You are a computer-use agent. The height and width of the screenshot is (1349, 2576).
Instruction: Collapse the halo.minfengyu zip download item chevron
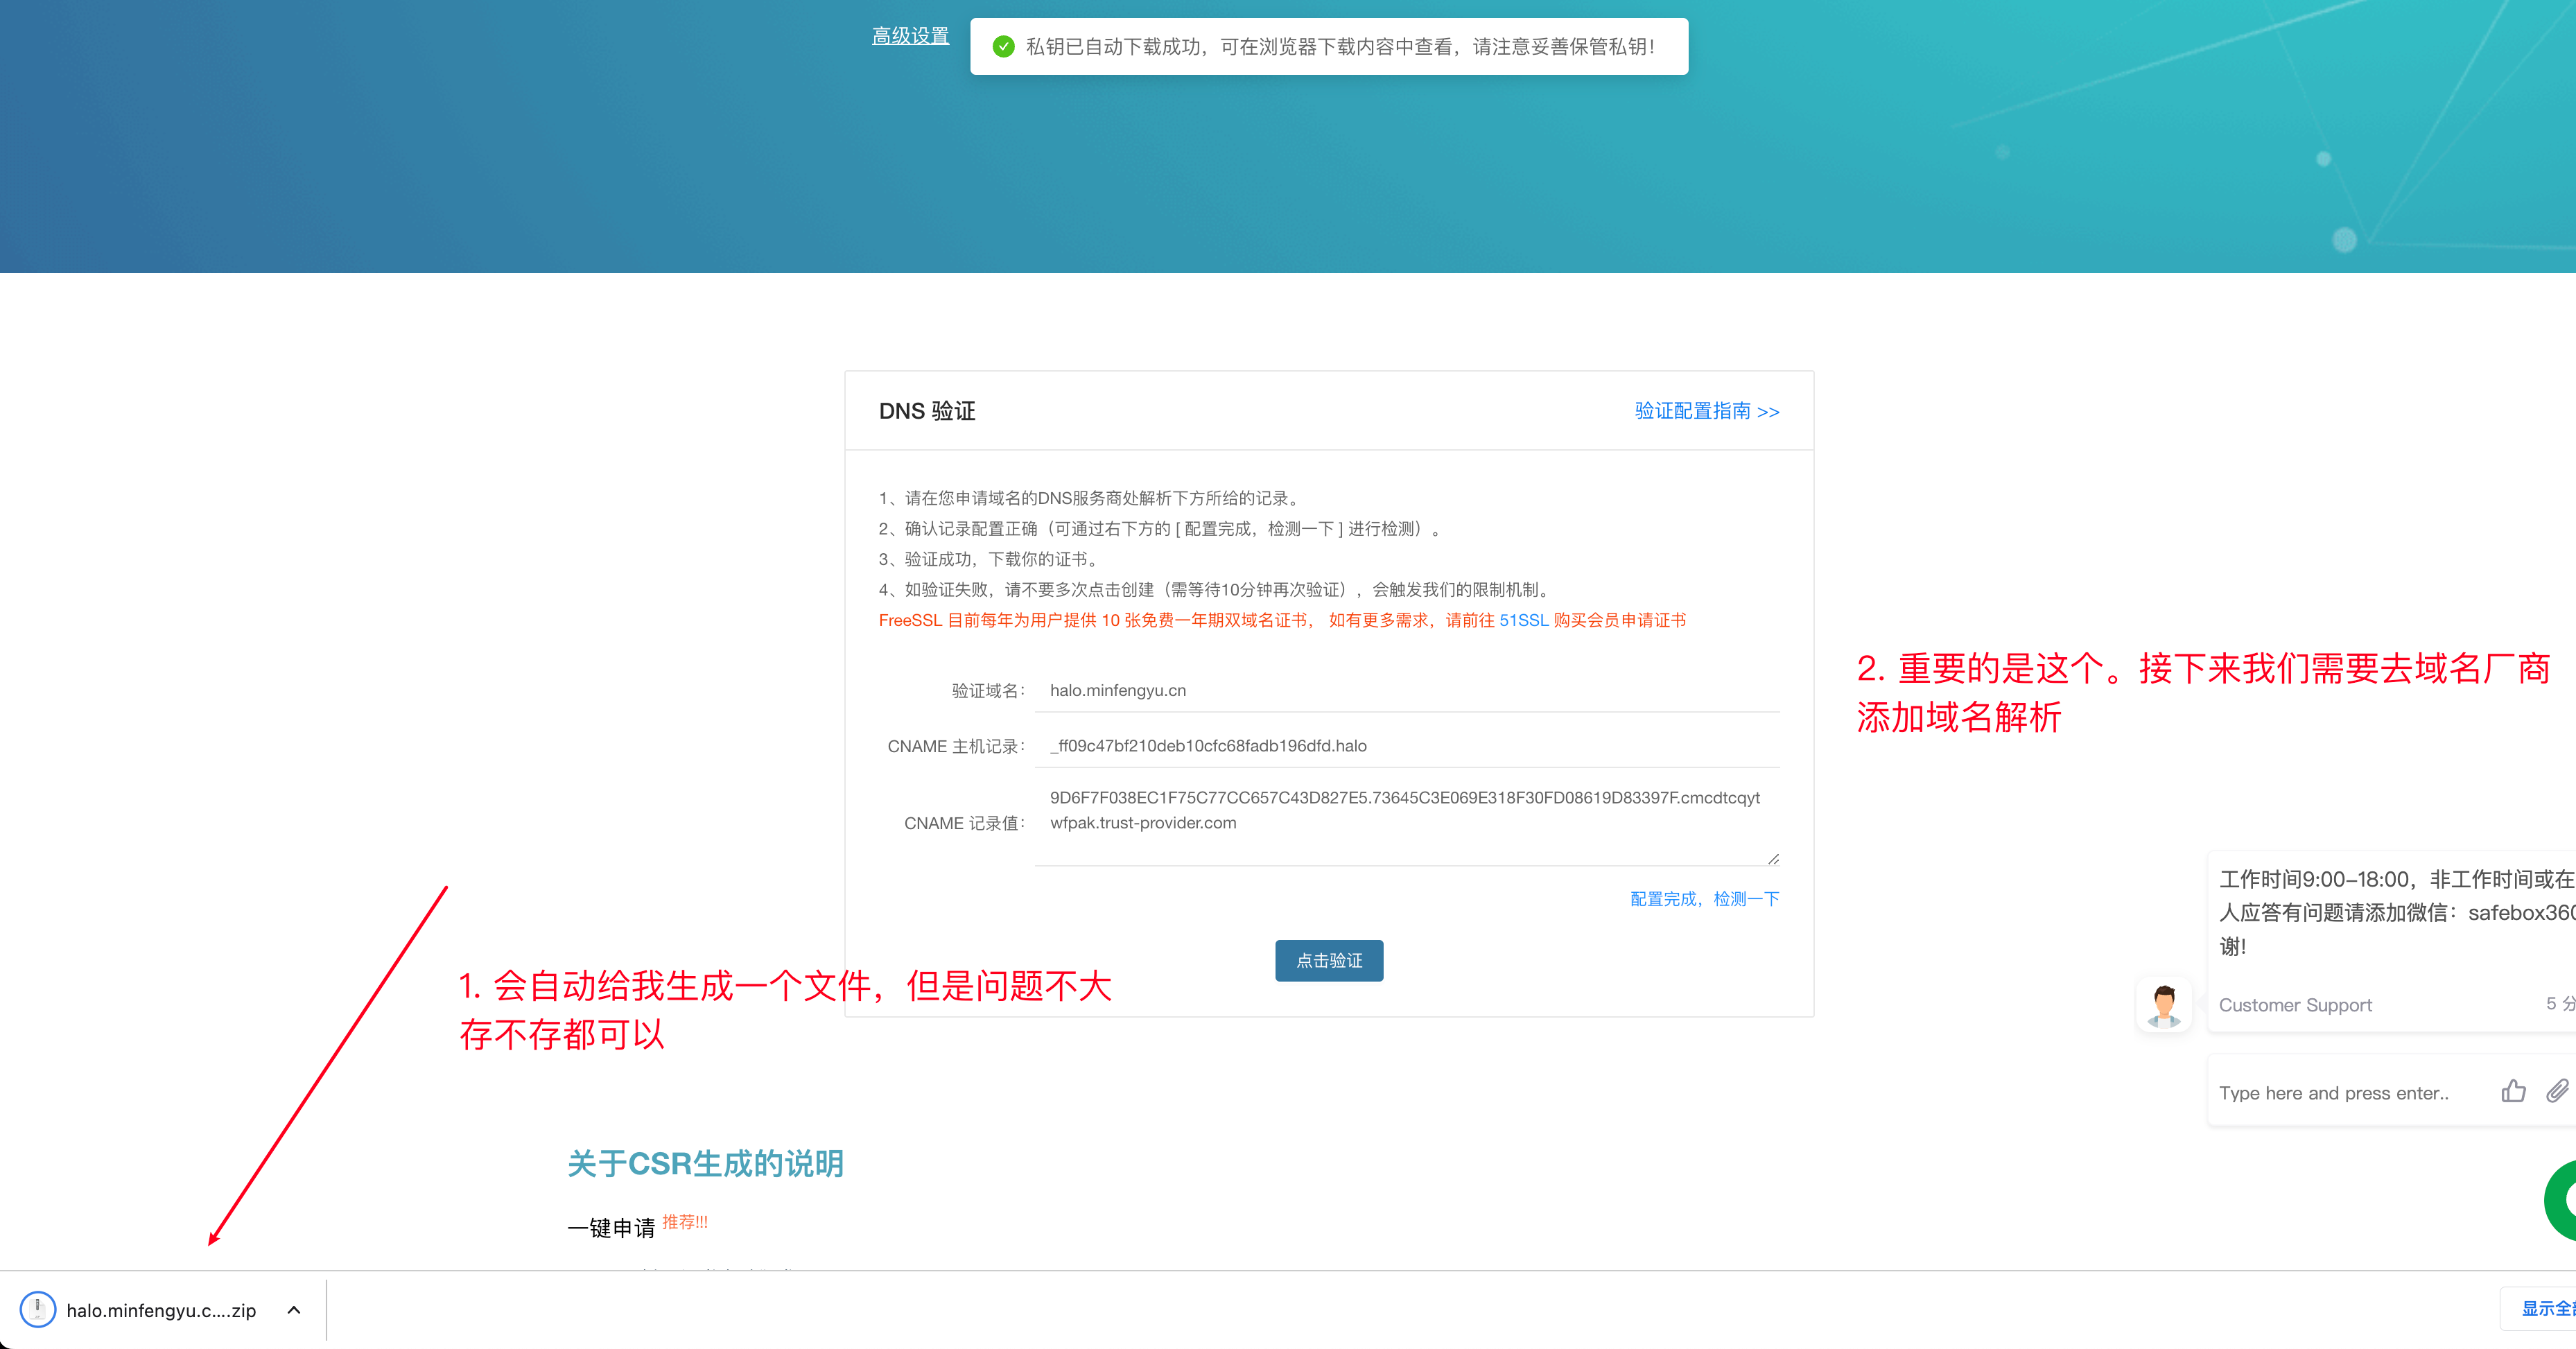pyautogui.click(x=294, y=1309)
